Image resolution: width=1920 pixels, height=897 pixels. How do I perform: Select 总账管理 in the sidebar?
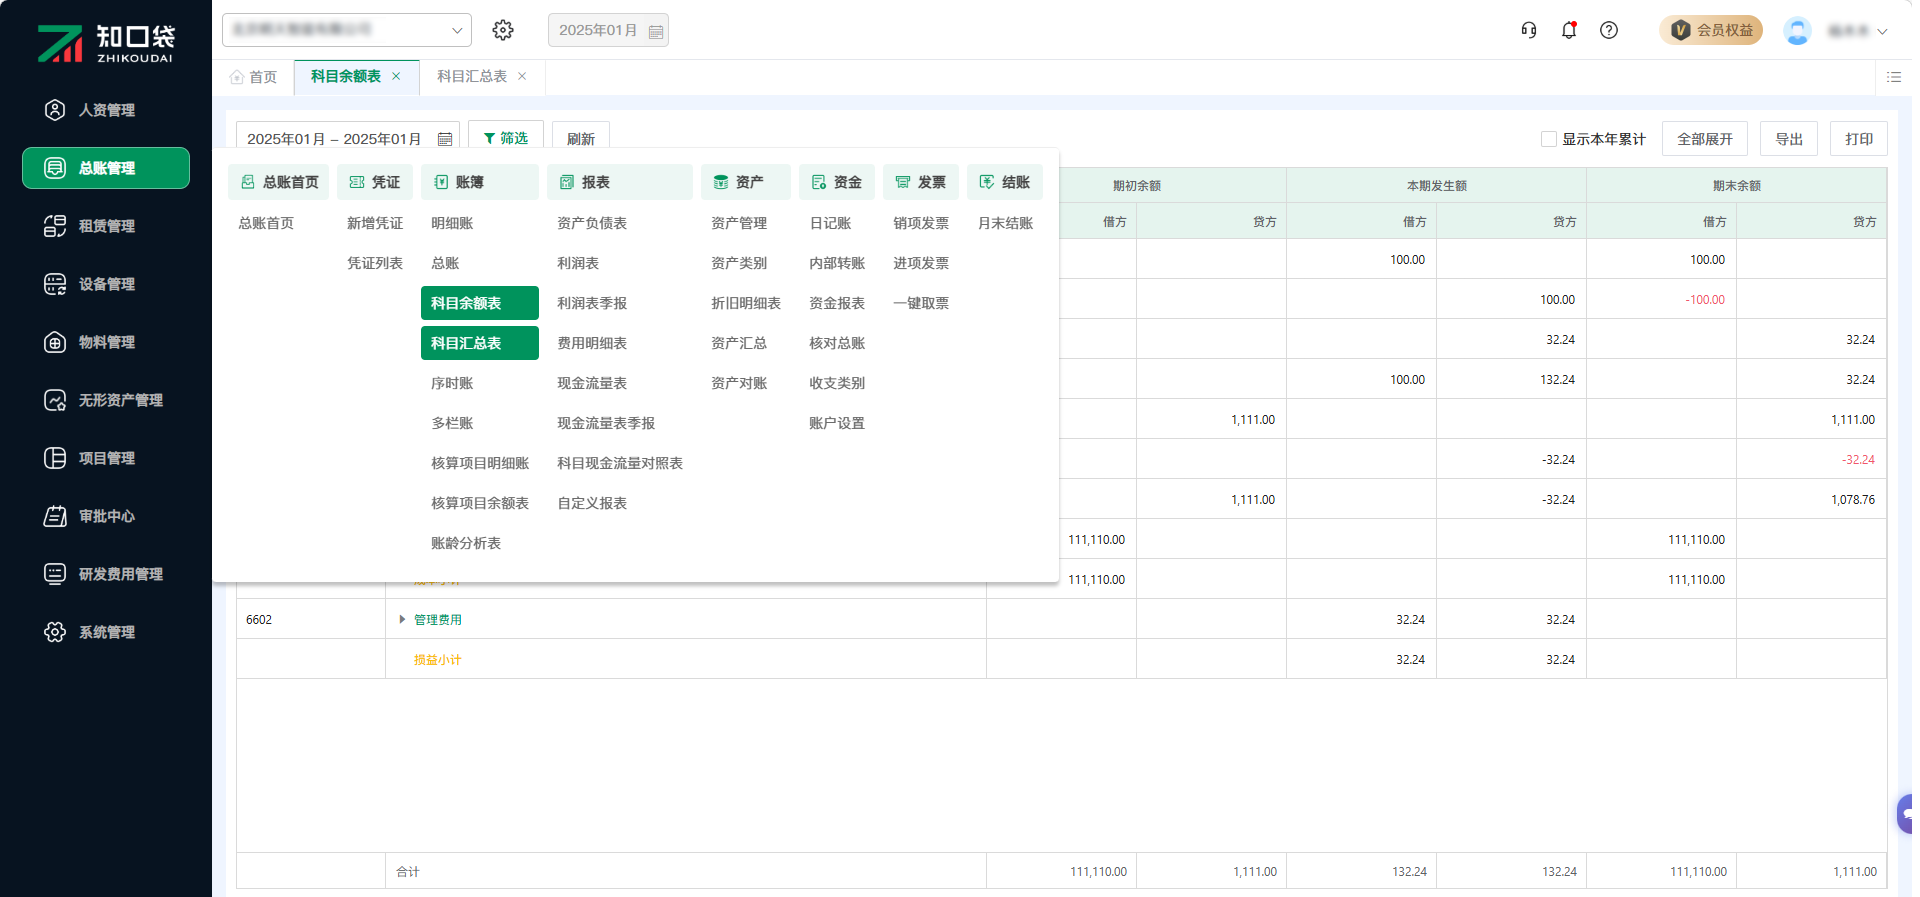(x=106, y=168)
